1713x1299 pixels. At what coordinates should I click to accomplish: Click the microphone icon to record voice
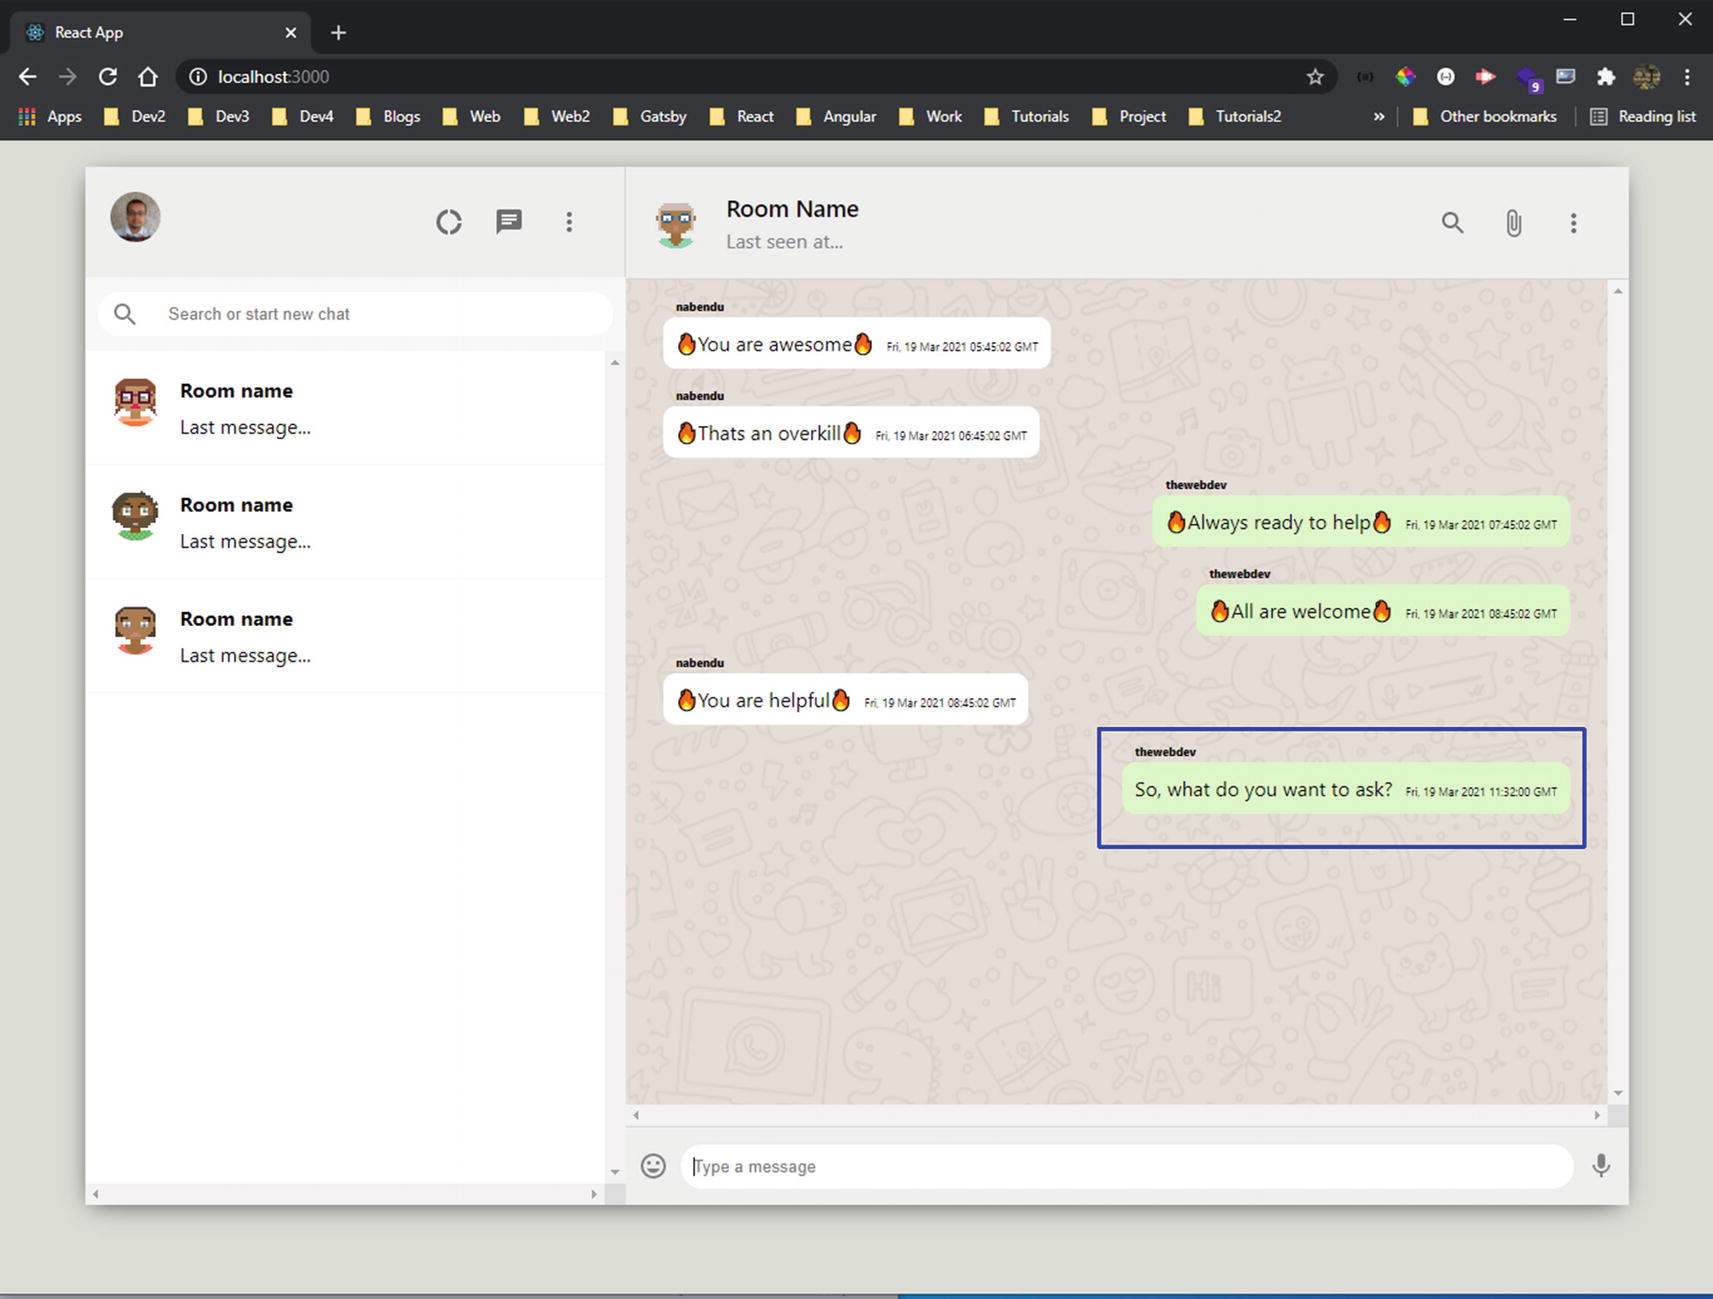(x=1600, y=1166)
